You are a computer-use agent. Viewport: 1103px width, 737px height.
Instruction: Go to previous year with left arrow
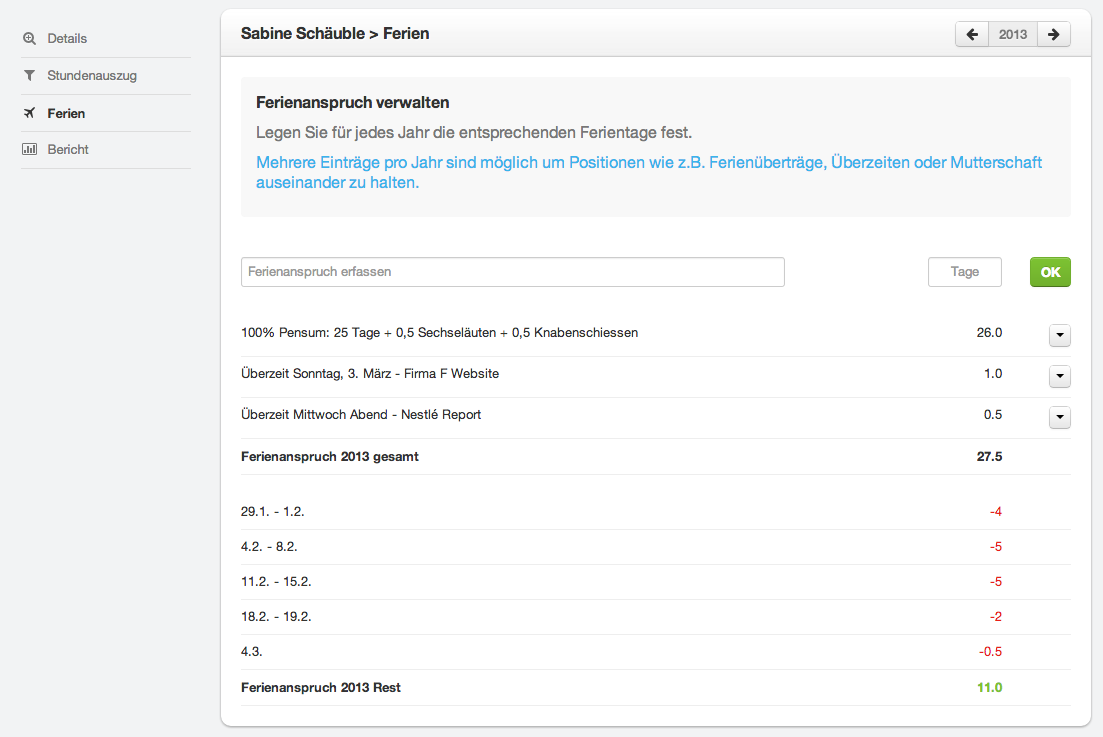pos(972,34)
